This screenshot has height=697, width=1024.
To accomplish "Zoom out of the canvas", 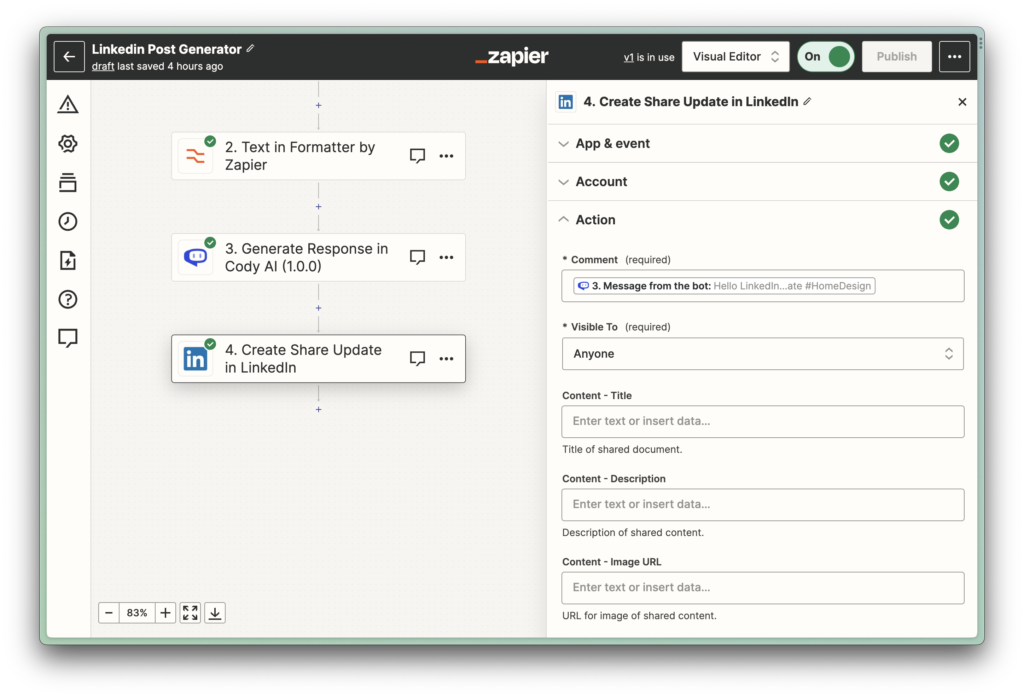I will coord(109,613).
